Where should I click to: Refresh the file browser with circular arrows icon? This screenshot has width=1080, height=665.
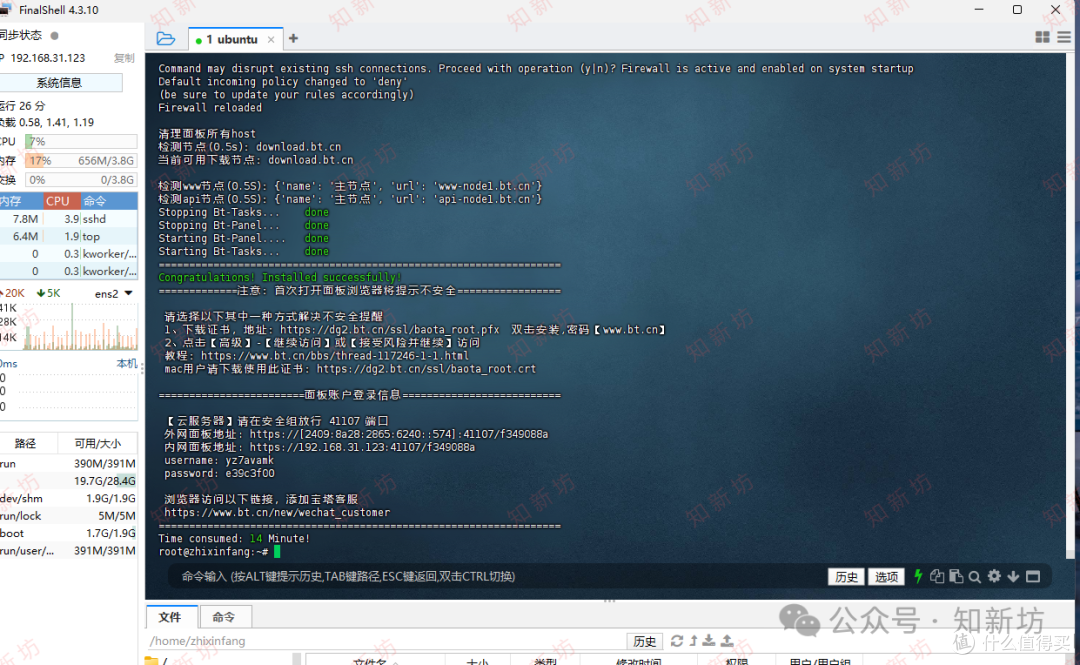(x=676, y=640)
